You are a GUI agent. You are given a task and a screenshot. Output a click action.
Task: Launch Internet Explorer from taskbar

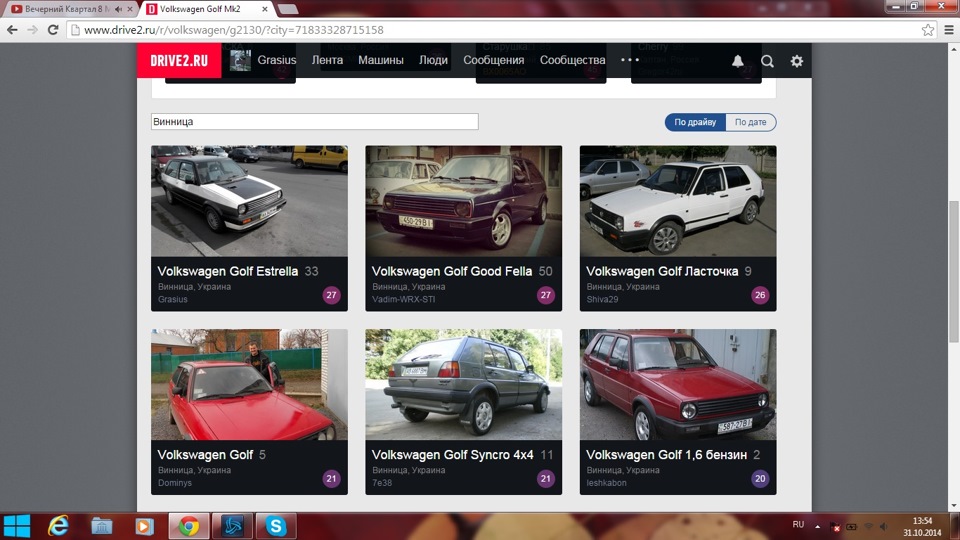58,526
